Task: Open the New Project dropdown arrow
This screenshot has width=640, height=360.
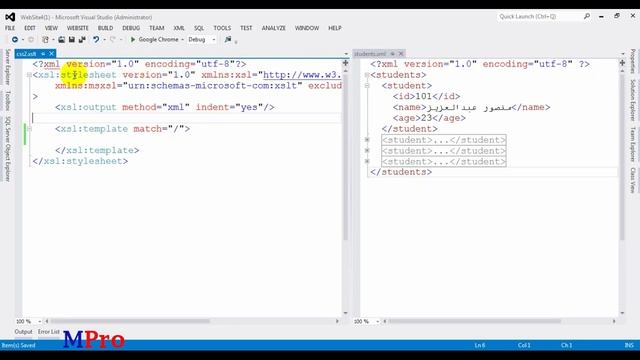Action: coord(53,40)
